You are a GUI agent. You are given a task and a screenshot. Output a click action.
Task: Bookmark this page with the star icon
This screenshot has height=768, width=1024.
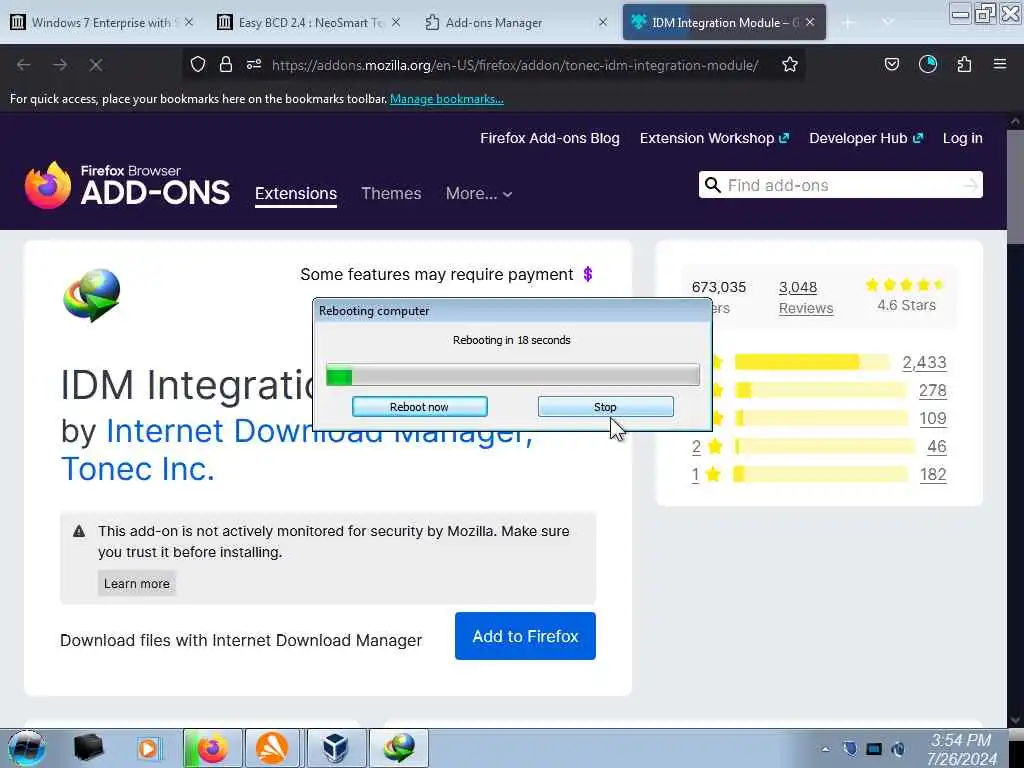click(790, 64)
